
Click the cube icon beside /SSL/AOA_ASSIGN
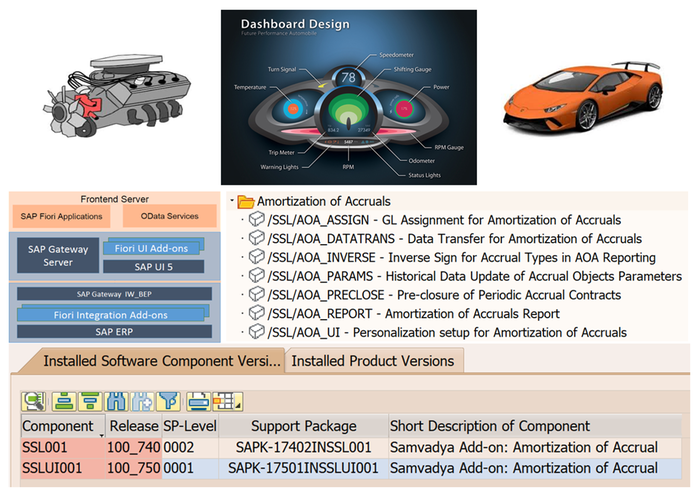tap(257, 219)
